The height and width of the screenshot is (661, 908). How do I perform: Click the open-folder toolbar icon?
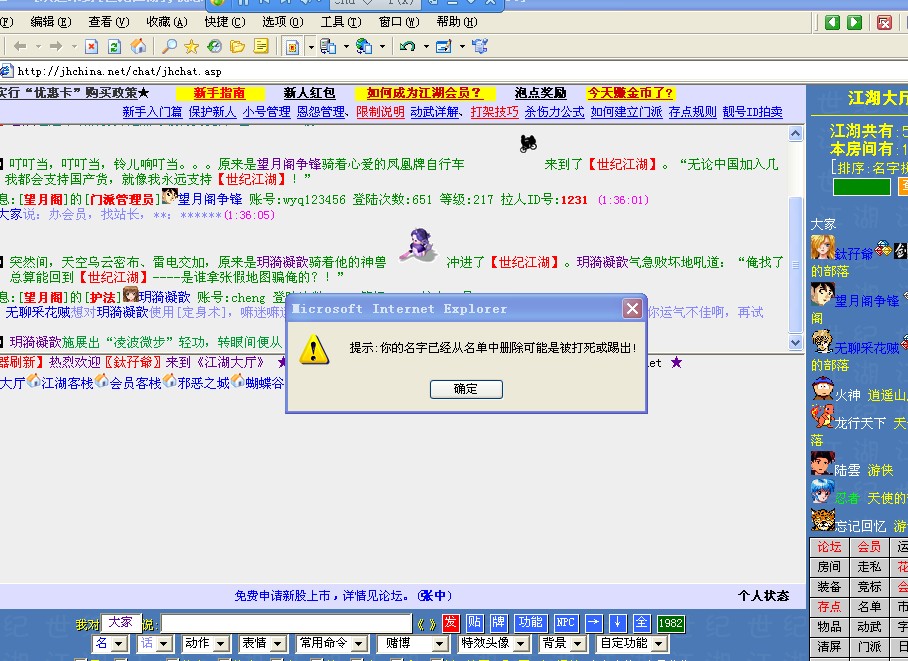point(237,46)
